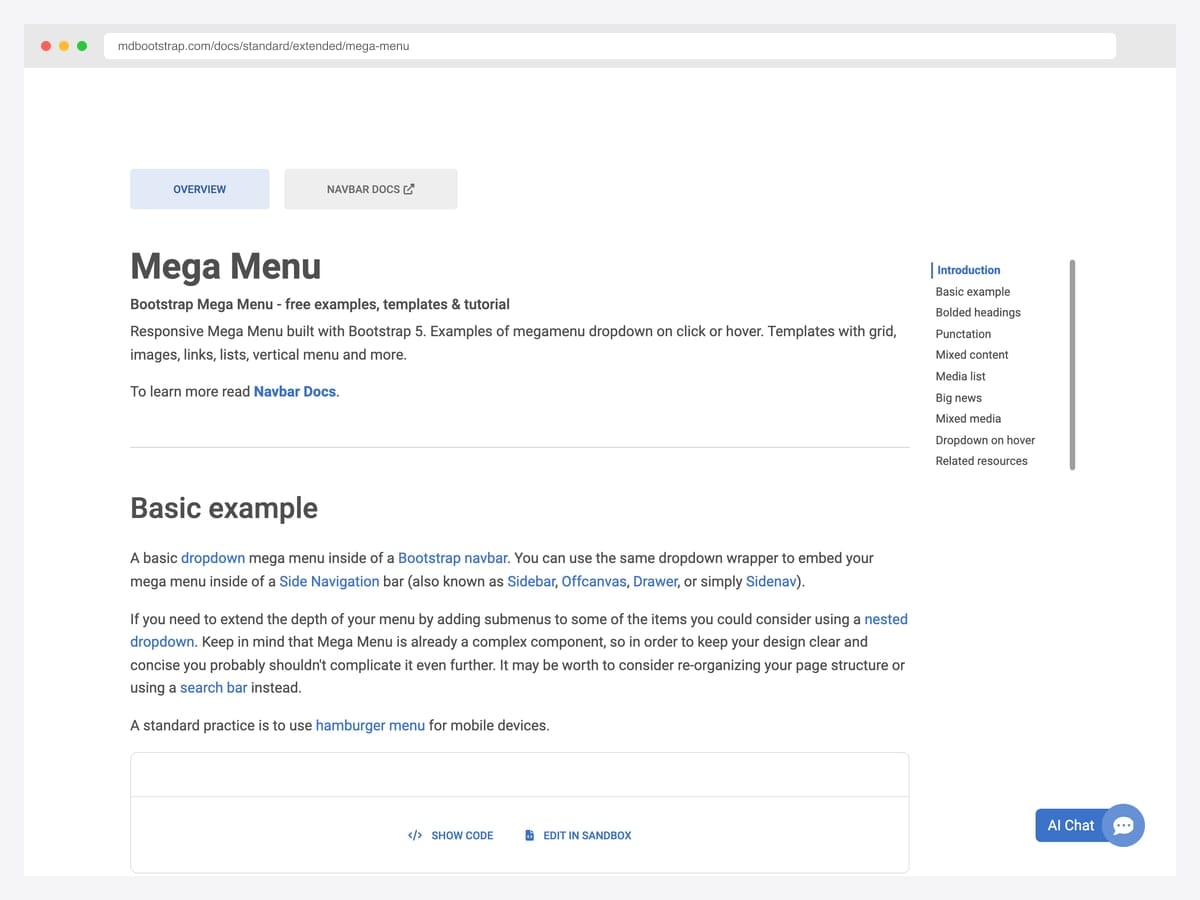Viewport: 1200px width, 900px height.
Task: Go to Punctation section
Action: [x=963, y=334]
